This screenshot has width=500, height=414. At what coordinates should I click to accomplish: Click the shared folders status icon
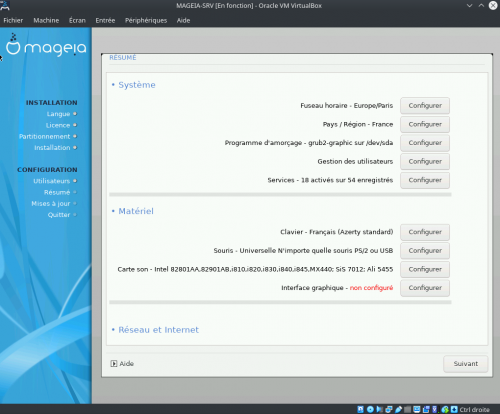click(407, 409)
